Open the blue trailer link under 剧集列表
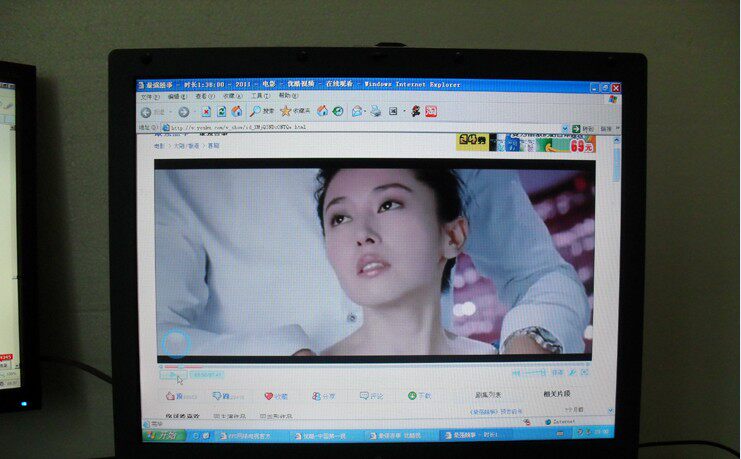The image size is (741, 459). (x=496, y=412)
